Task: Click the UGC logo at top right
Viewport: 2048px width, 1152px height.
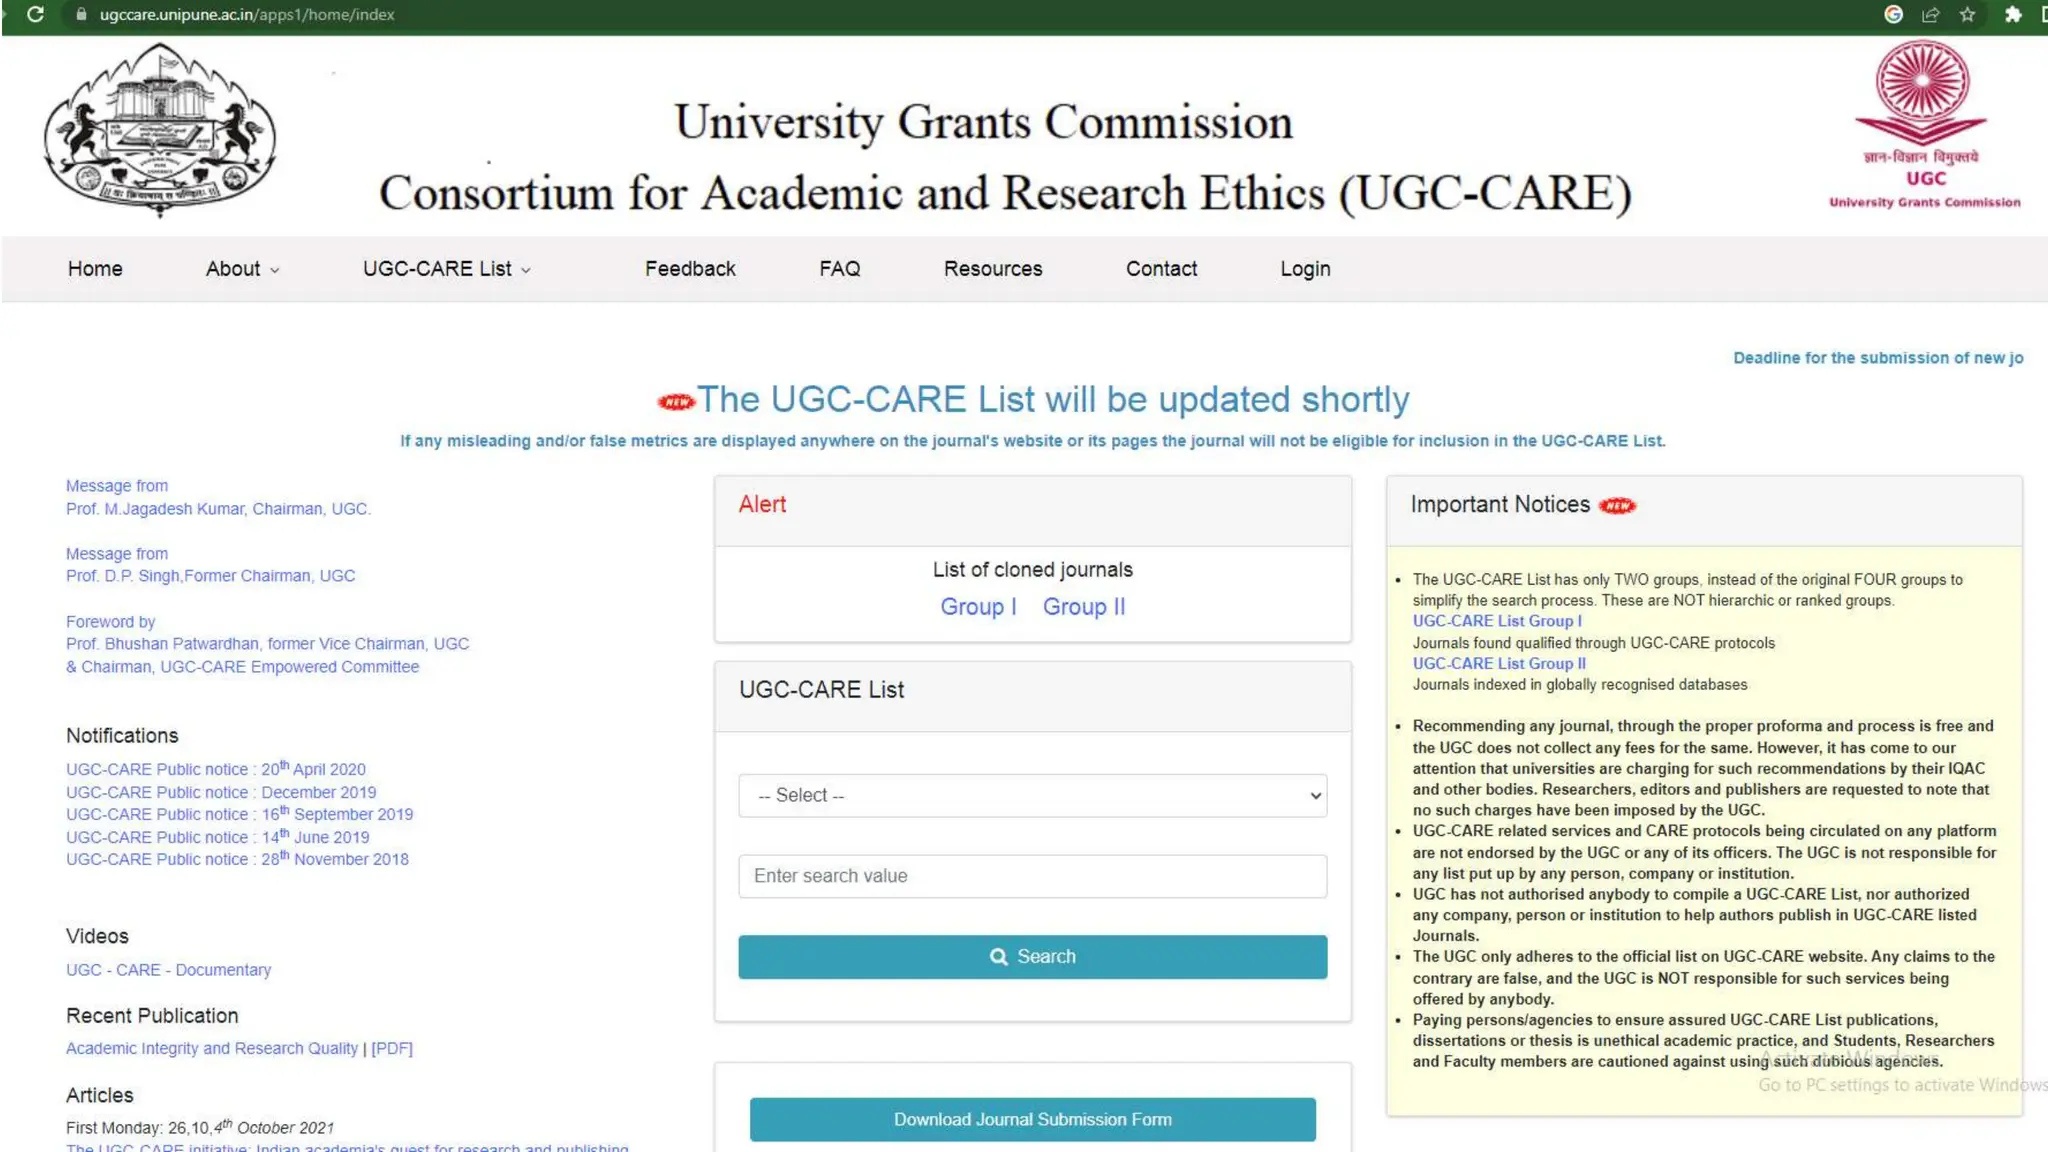Action: pos(1923,125)
